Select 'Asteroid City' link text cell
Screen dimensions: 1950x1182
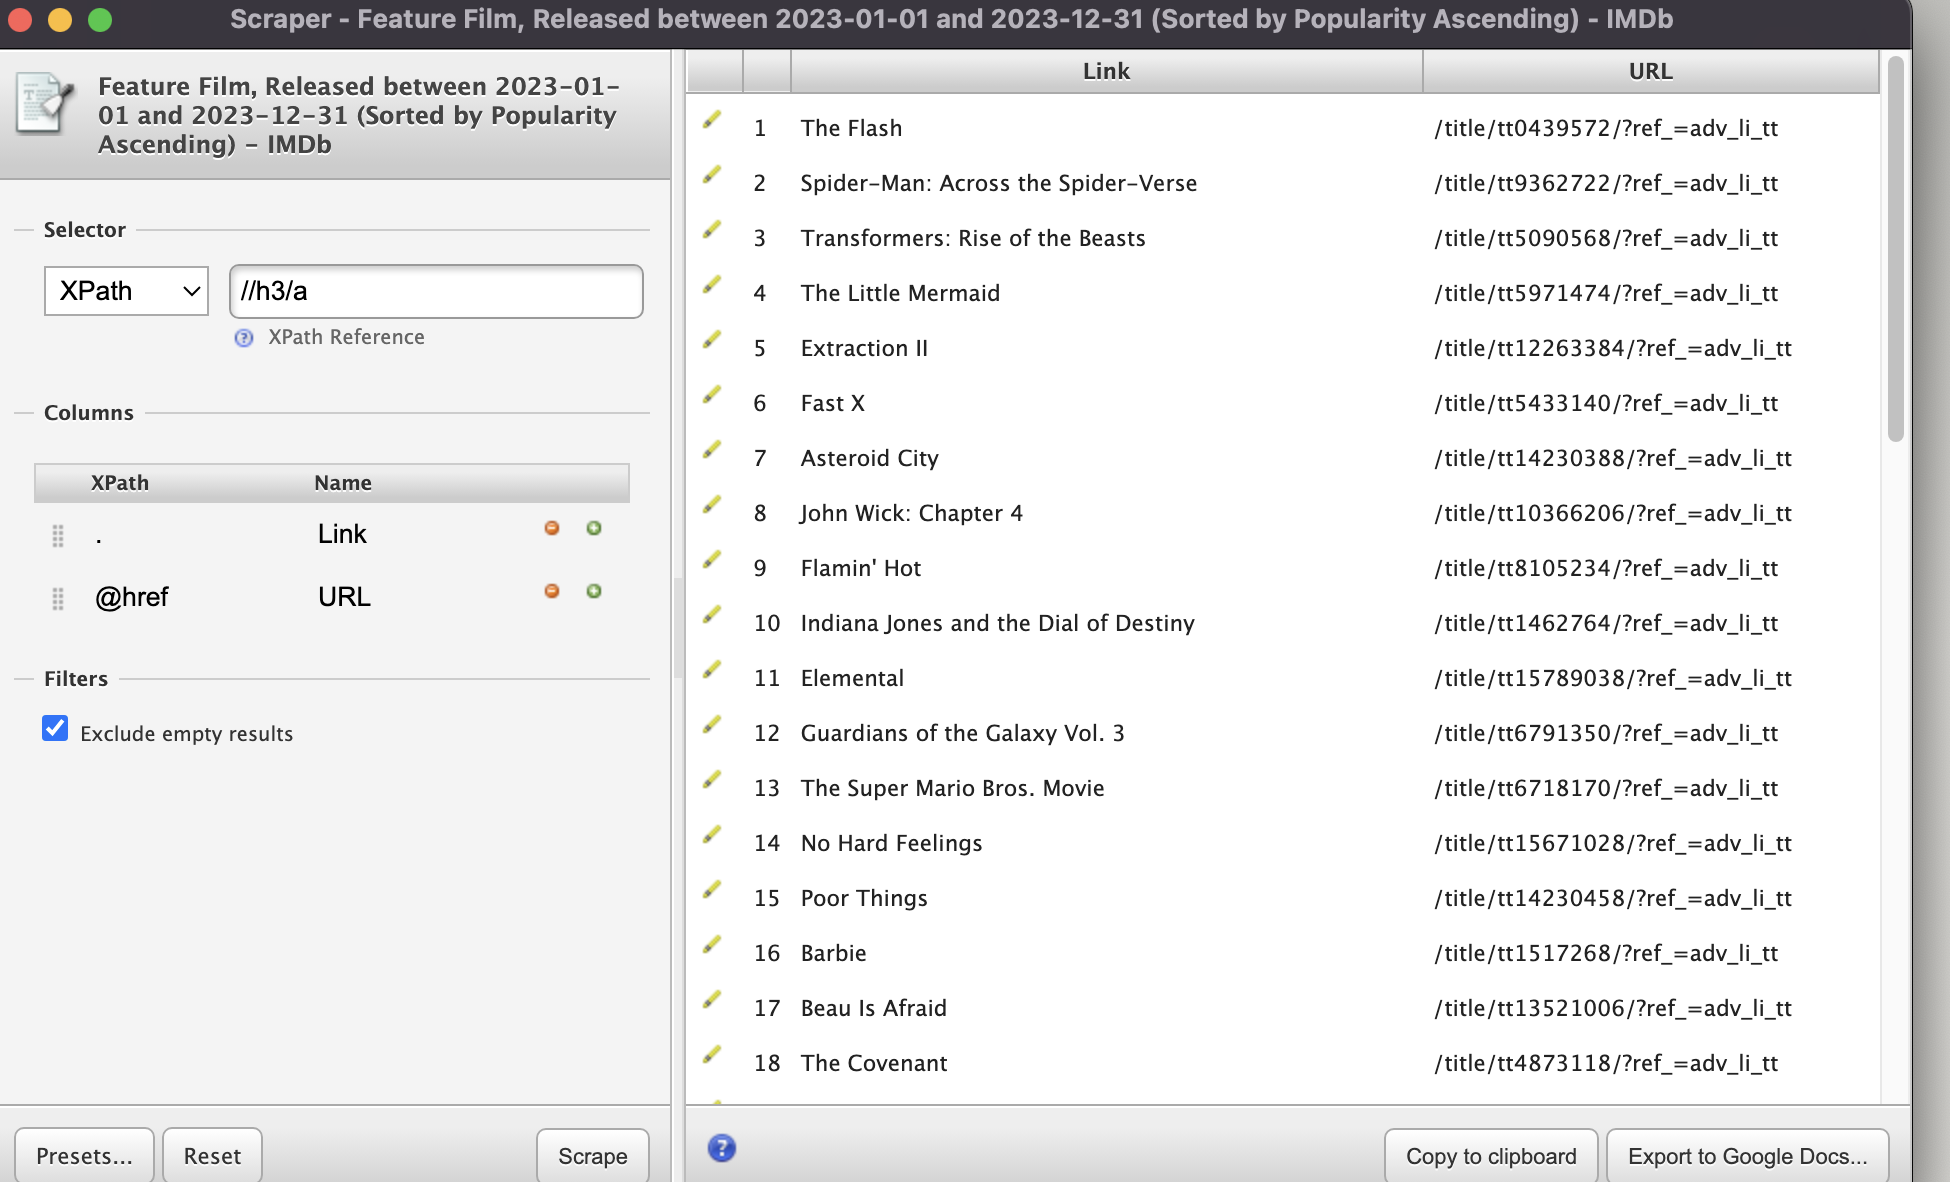(869, 458)
